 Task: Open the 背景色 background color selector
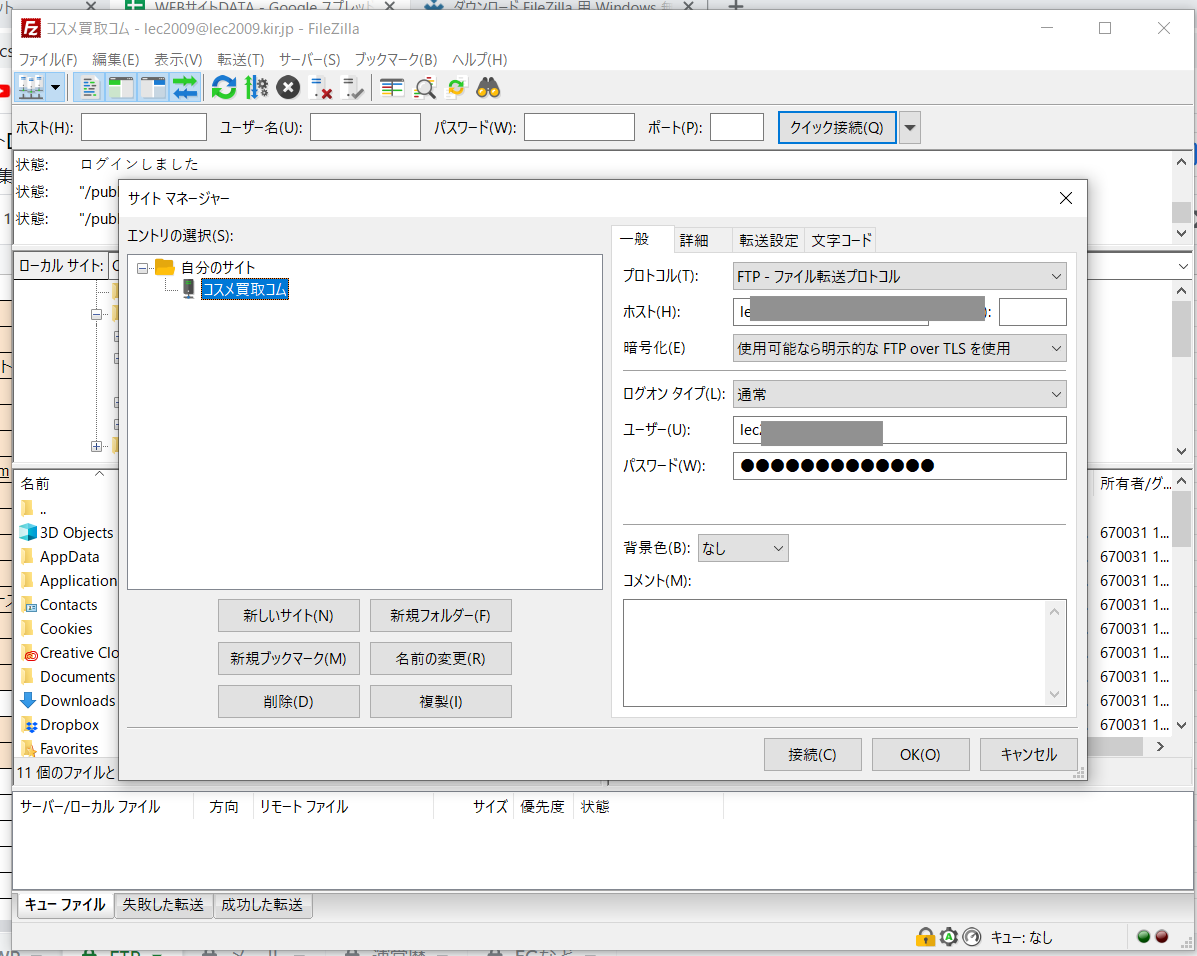[743, 548]
